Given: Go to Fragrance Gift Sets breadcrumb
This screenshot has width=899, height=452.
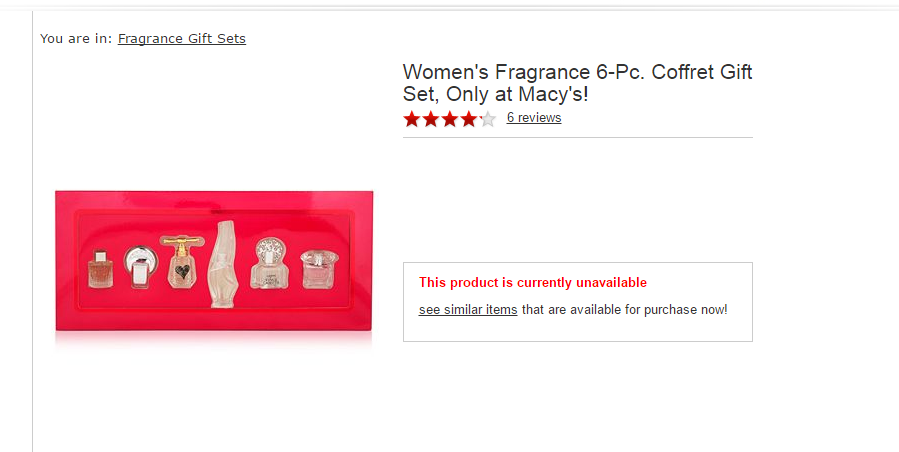Looking at the screenshot, I should (181, 39).
